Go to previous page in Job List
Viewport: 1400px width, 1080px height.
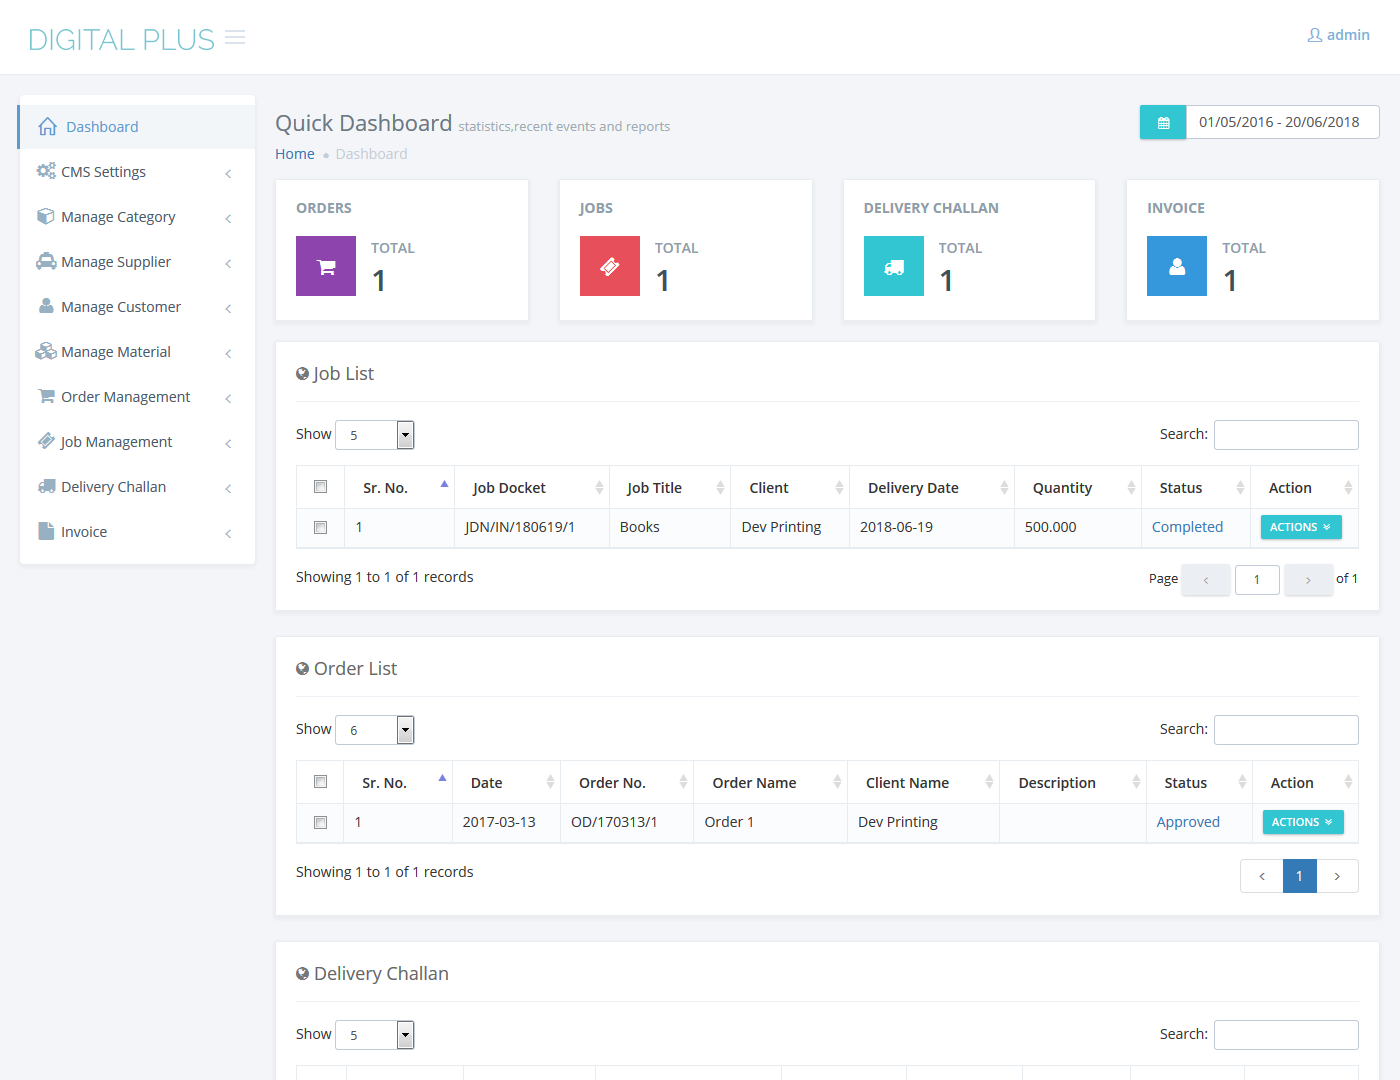click(1206, 580)
